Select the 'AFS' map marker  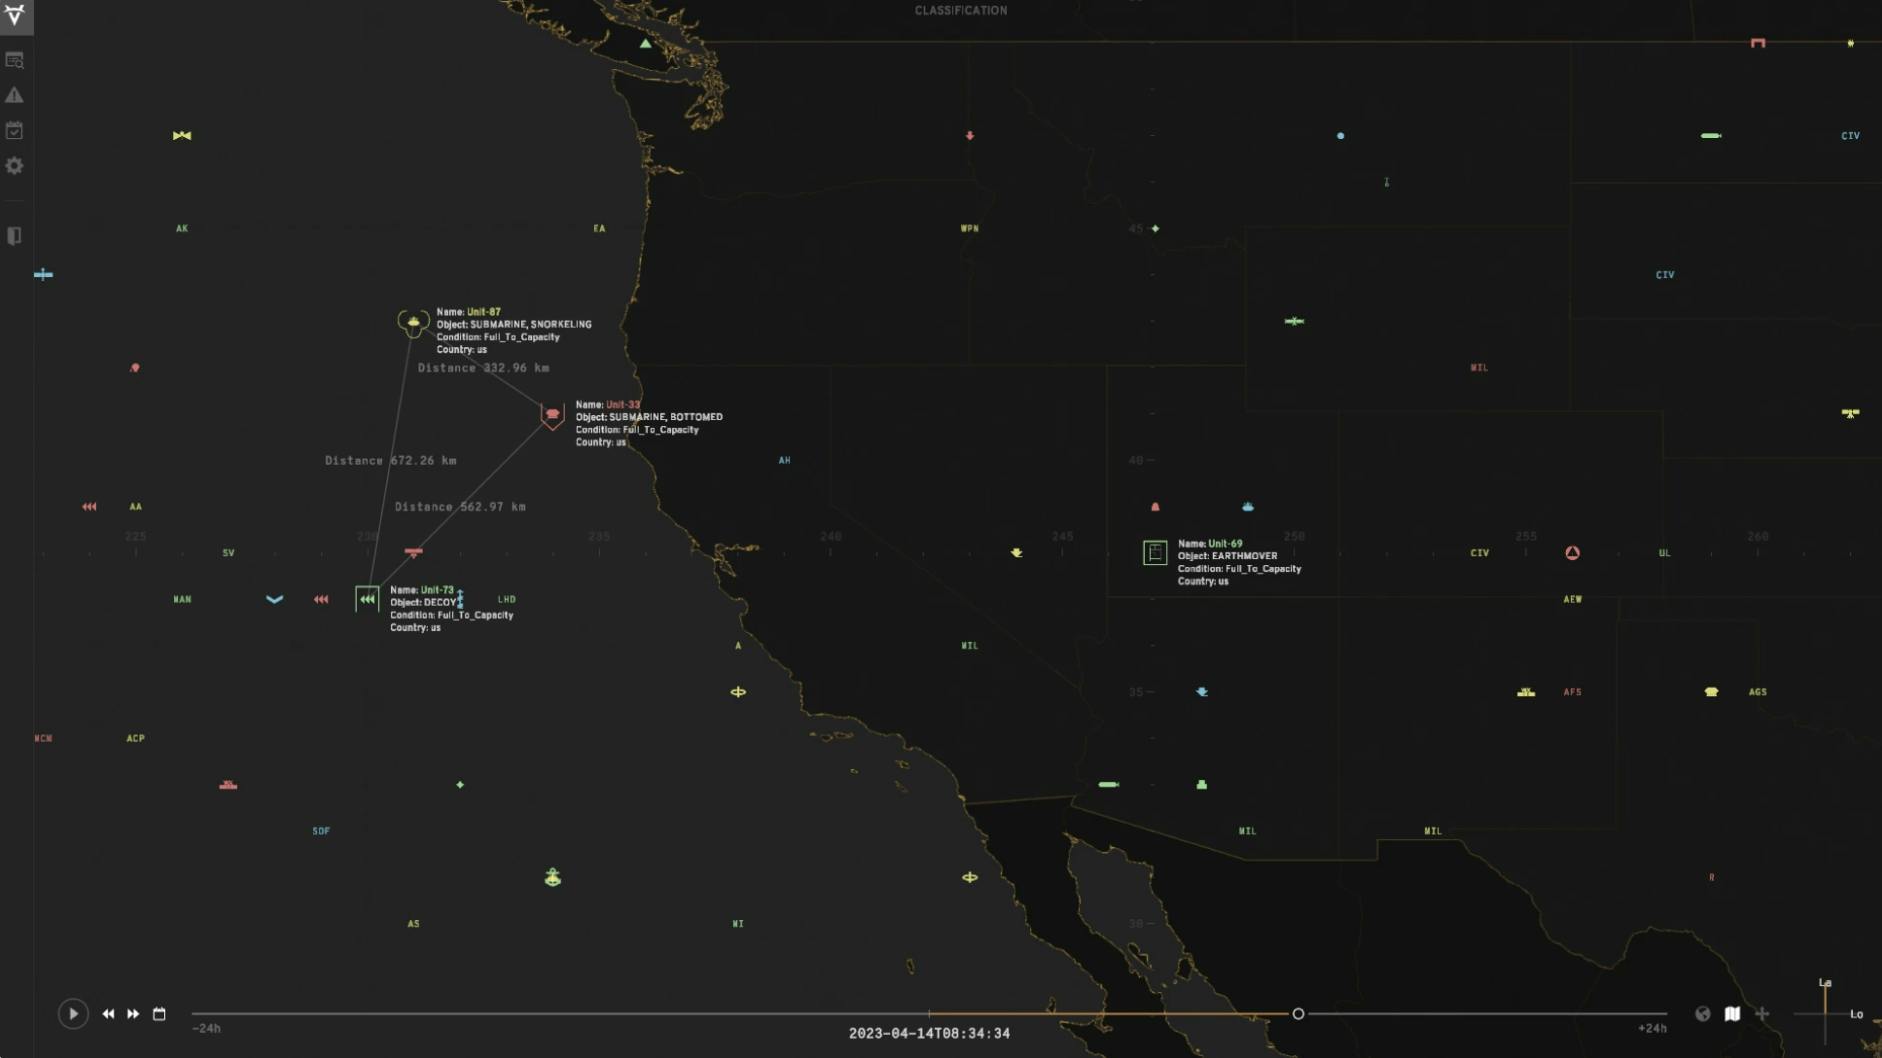pyautogui.click(x=1573, y=692)
